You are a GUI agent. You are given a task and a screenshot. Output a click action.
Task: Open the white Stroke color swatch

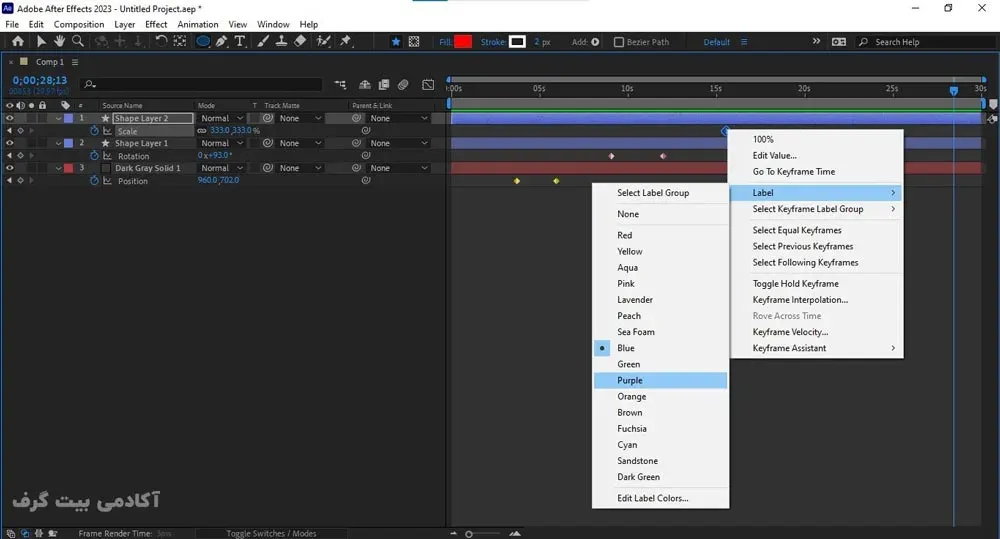click(517, 42)
